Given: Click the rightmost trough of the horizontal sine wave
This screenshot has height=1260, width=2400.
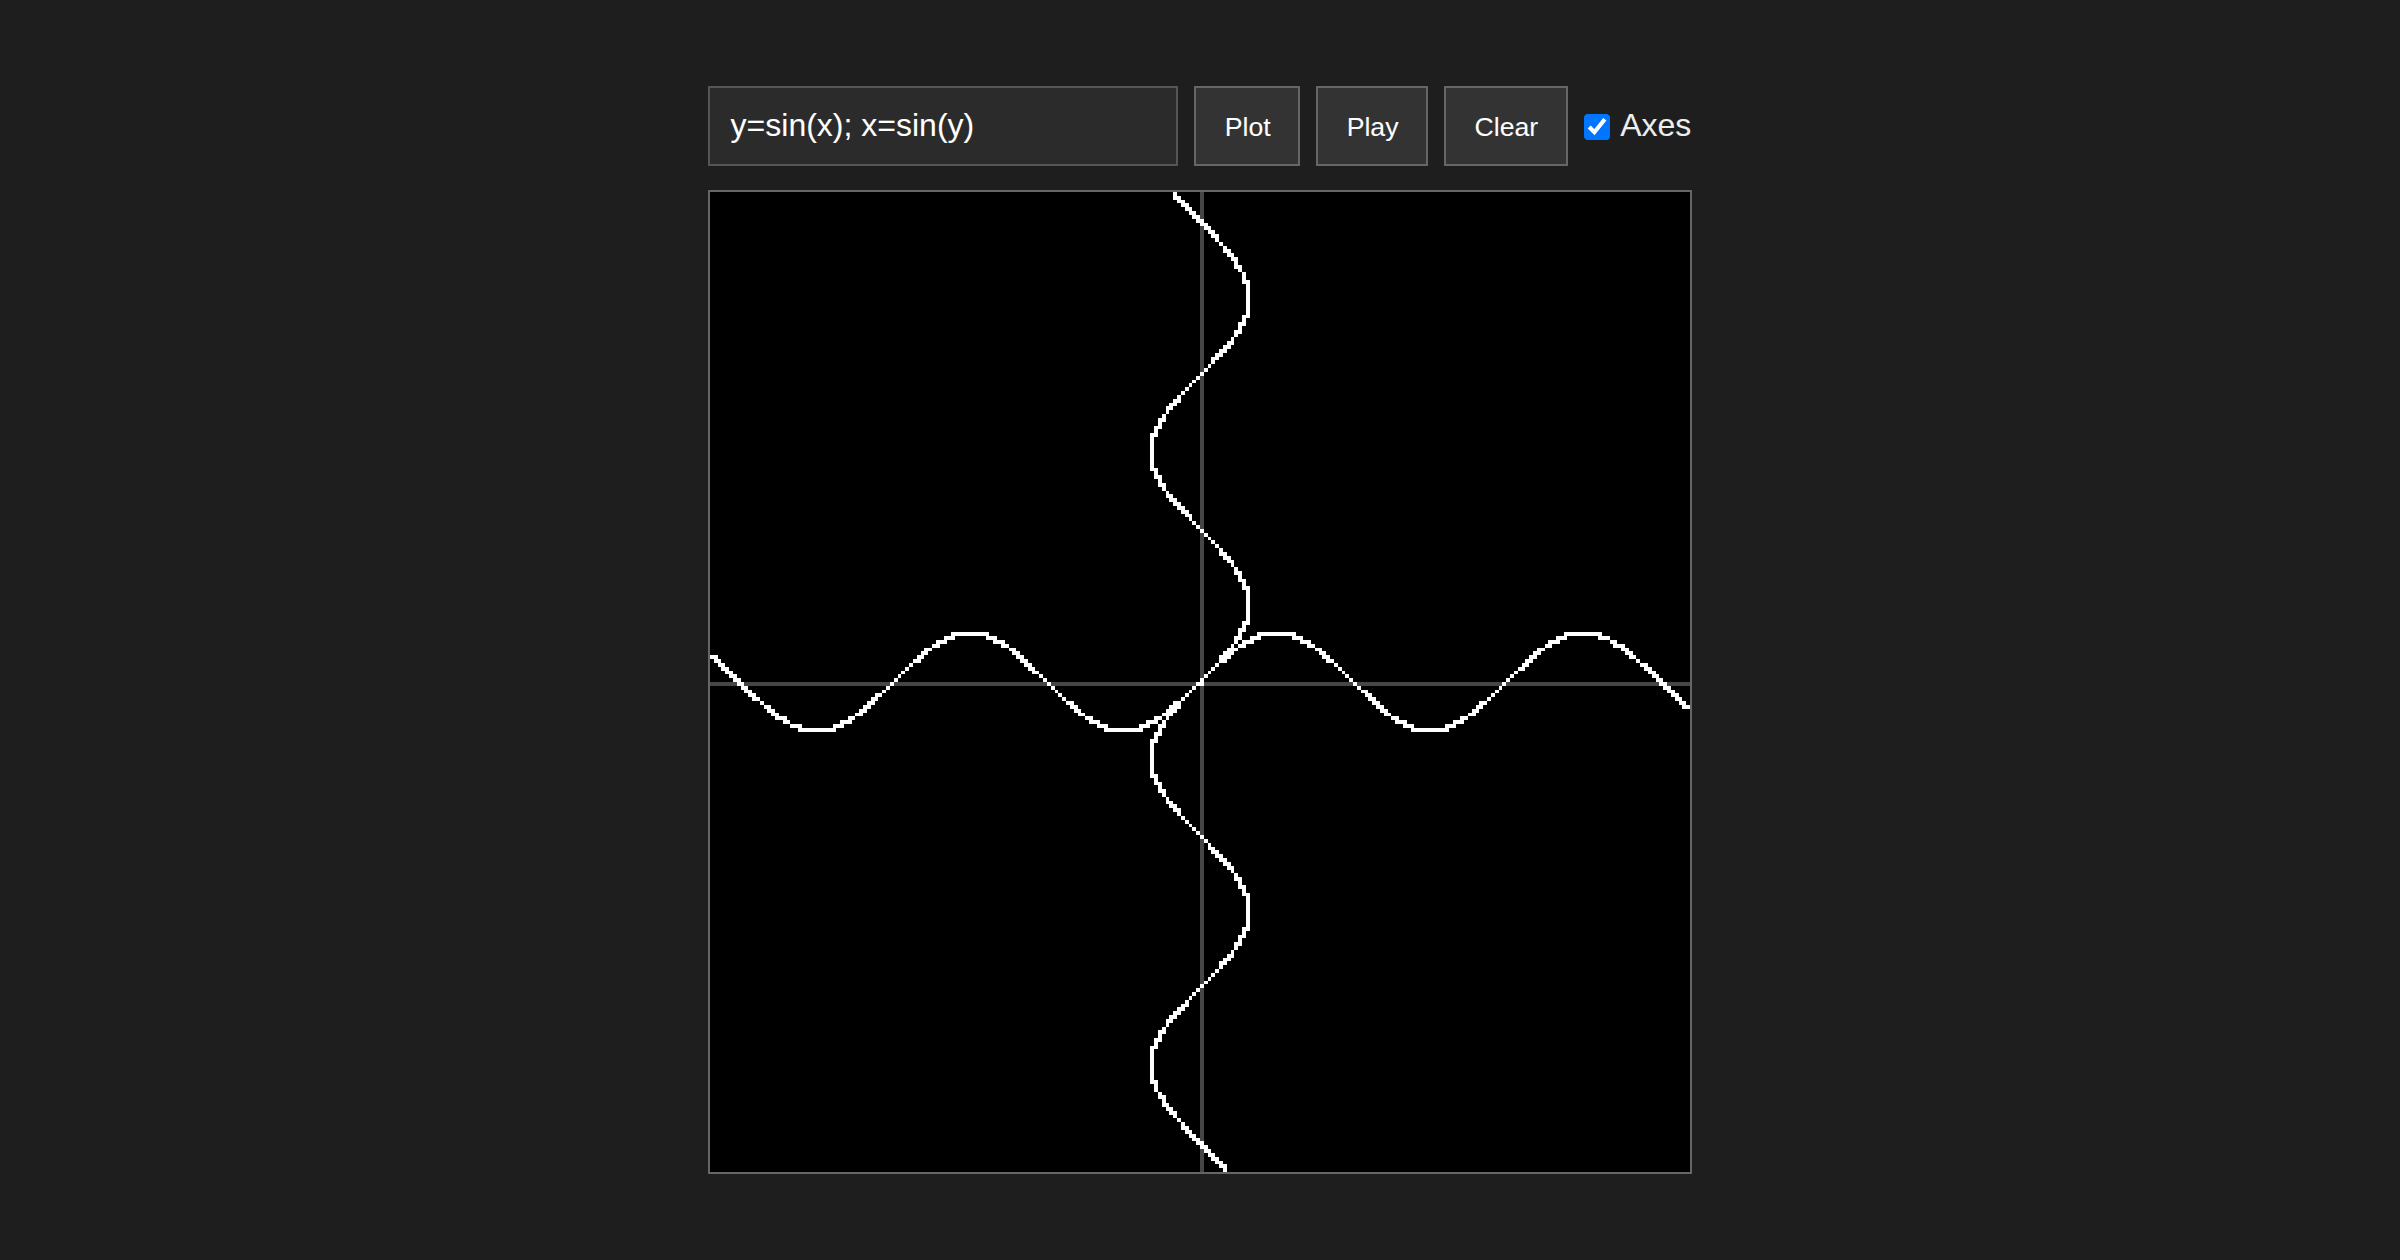Looking at the screenshot, I should click(1430, 730).
